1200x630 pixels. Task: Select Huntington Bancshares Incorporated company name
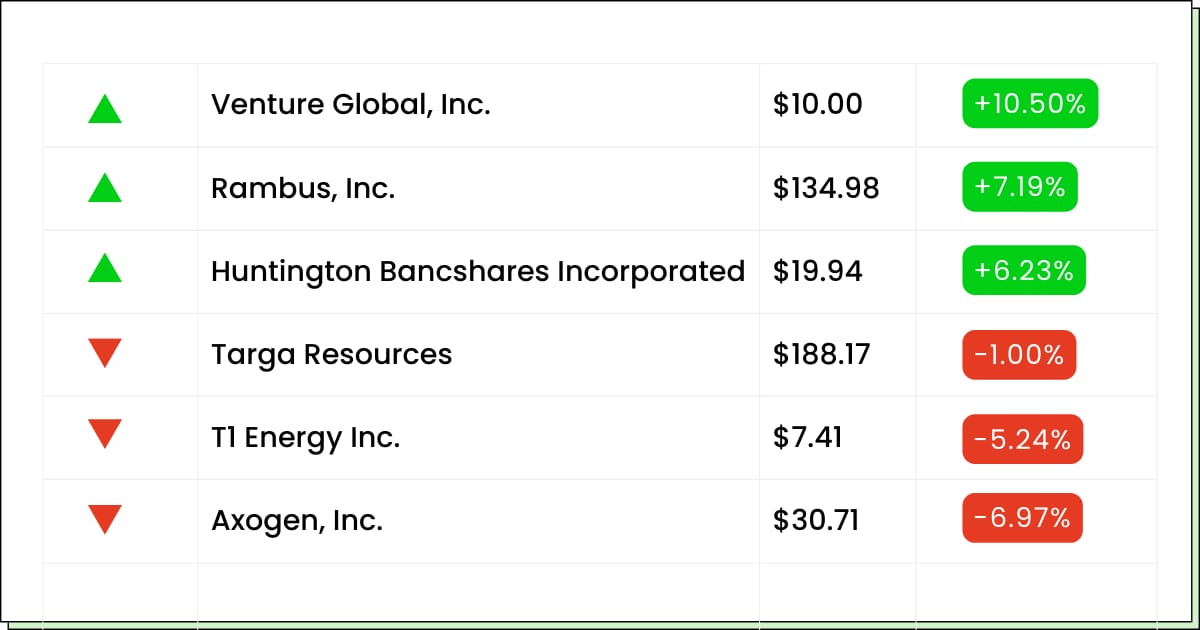tap(477, 271)
